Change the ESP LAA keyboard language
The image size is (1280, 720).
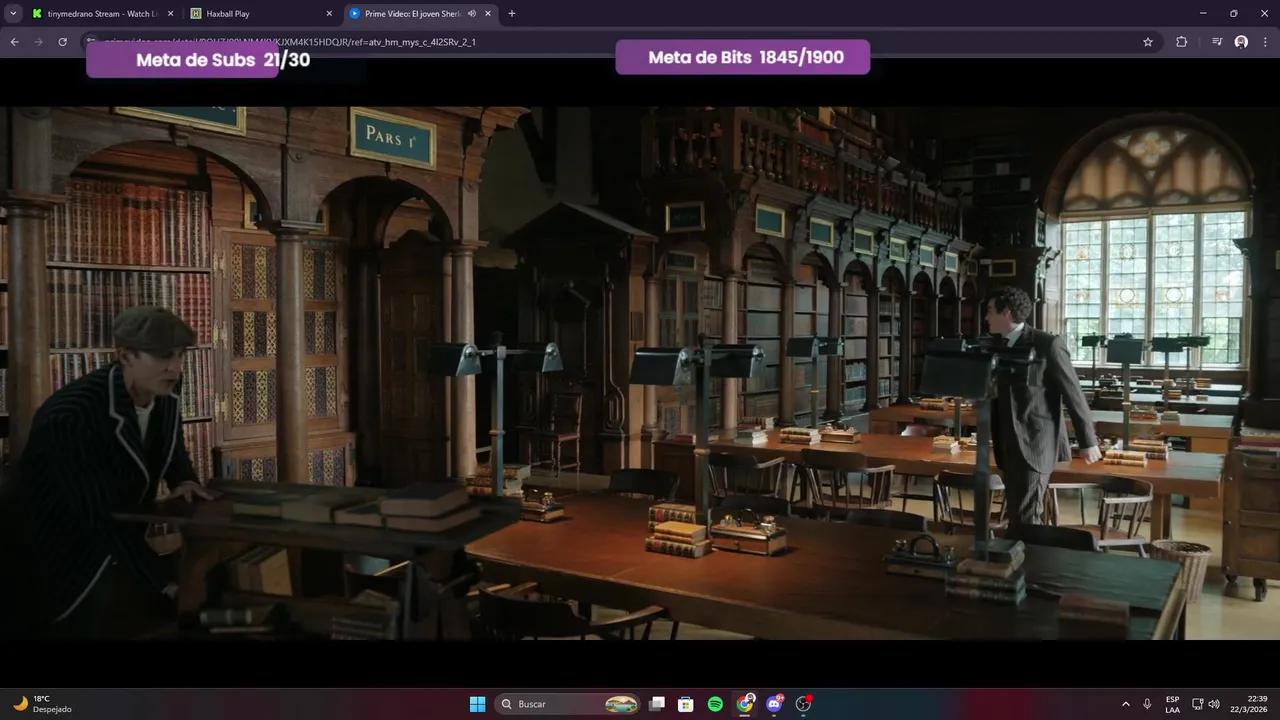[x=1172, y=704]
